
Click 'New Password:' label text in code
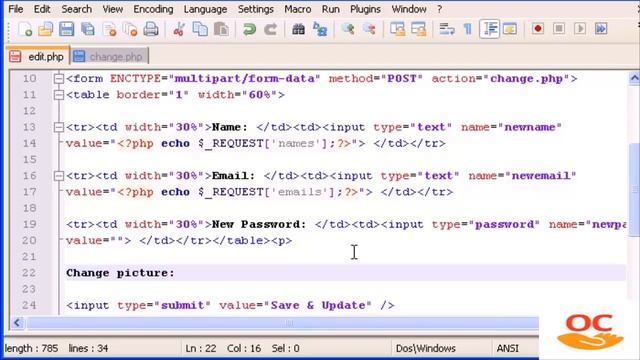pos(259,224)
